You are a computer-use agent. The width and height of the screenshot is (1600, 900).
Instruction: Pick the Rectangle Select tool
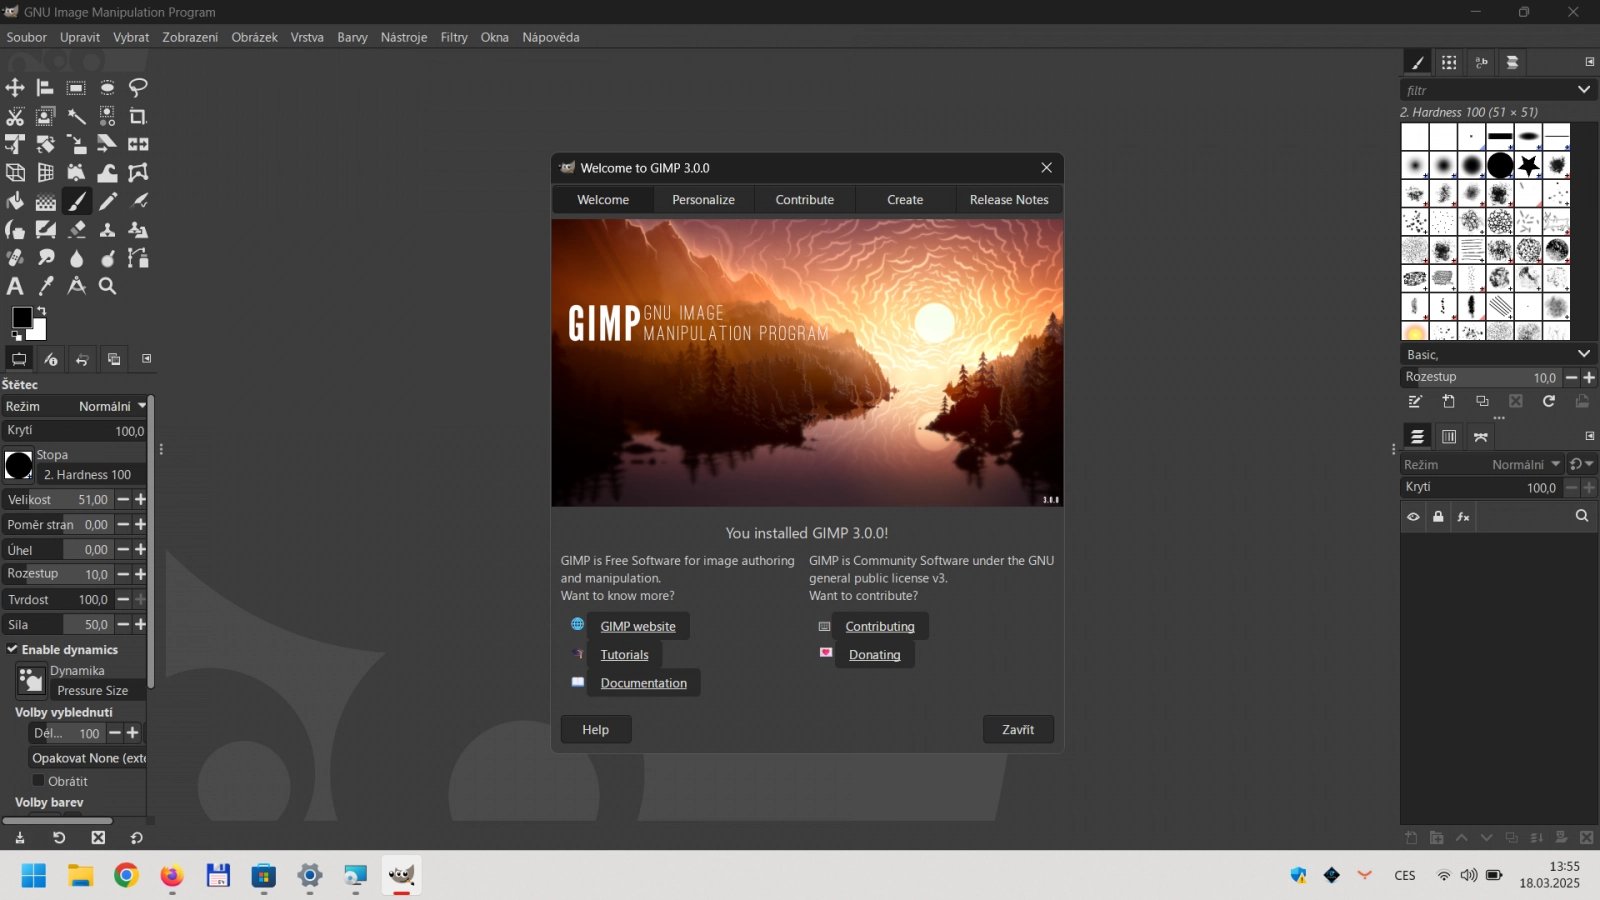click(x=76, y=88)
